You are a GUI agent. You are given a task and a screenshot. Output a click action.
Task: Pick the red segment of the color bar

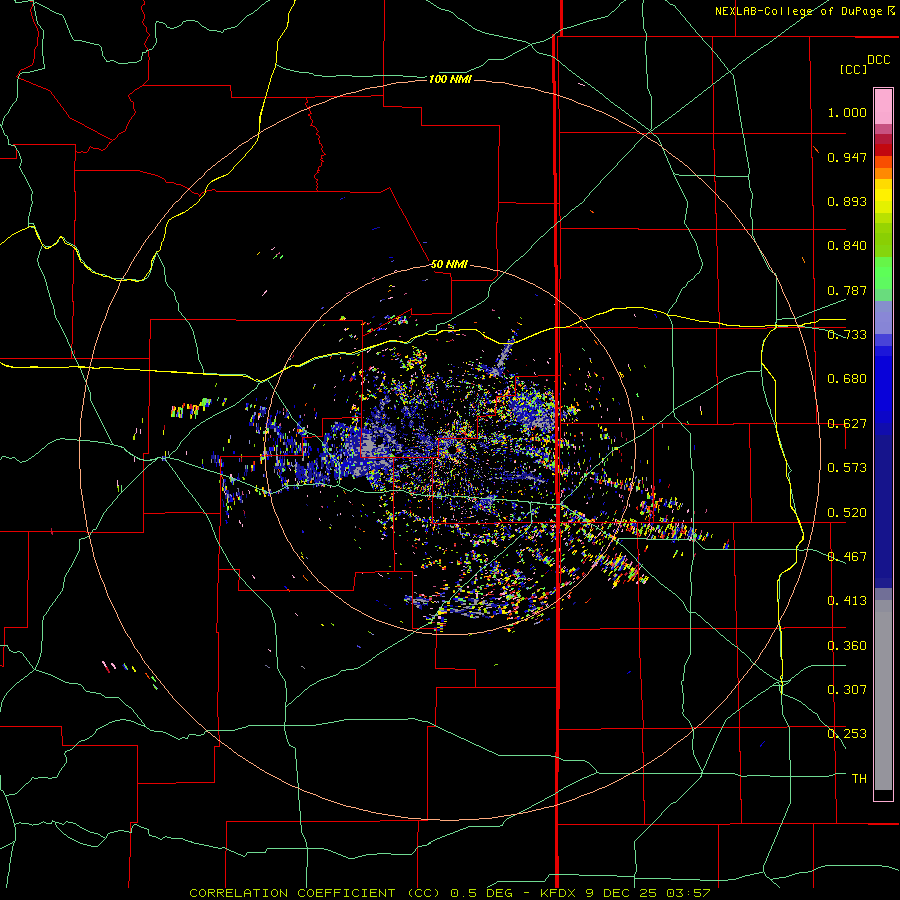[x=883, y=150]
